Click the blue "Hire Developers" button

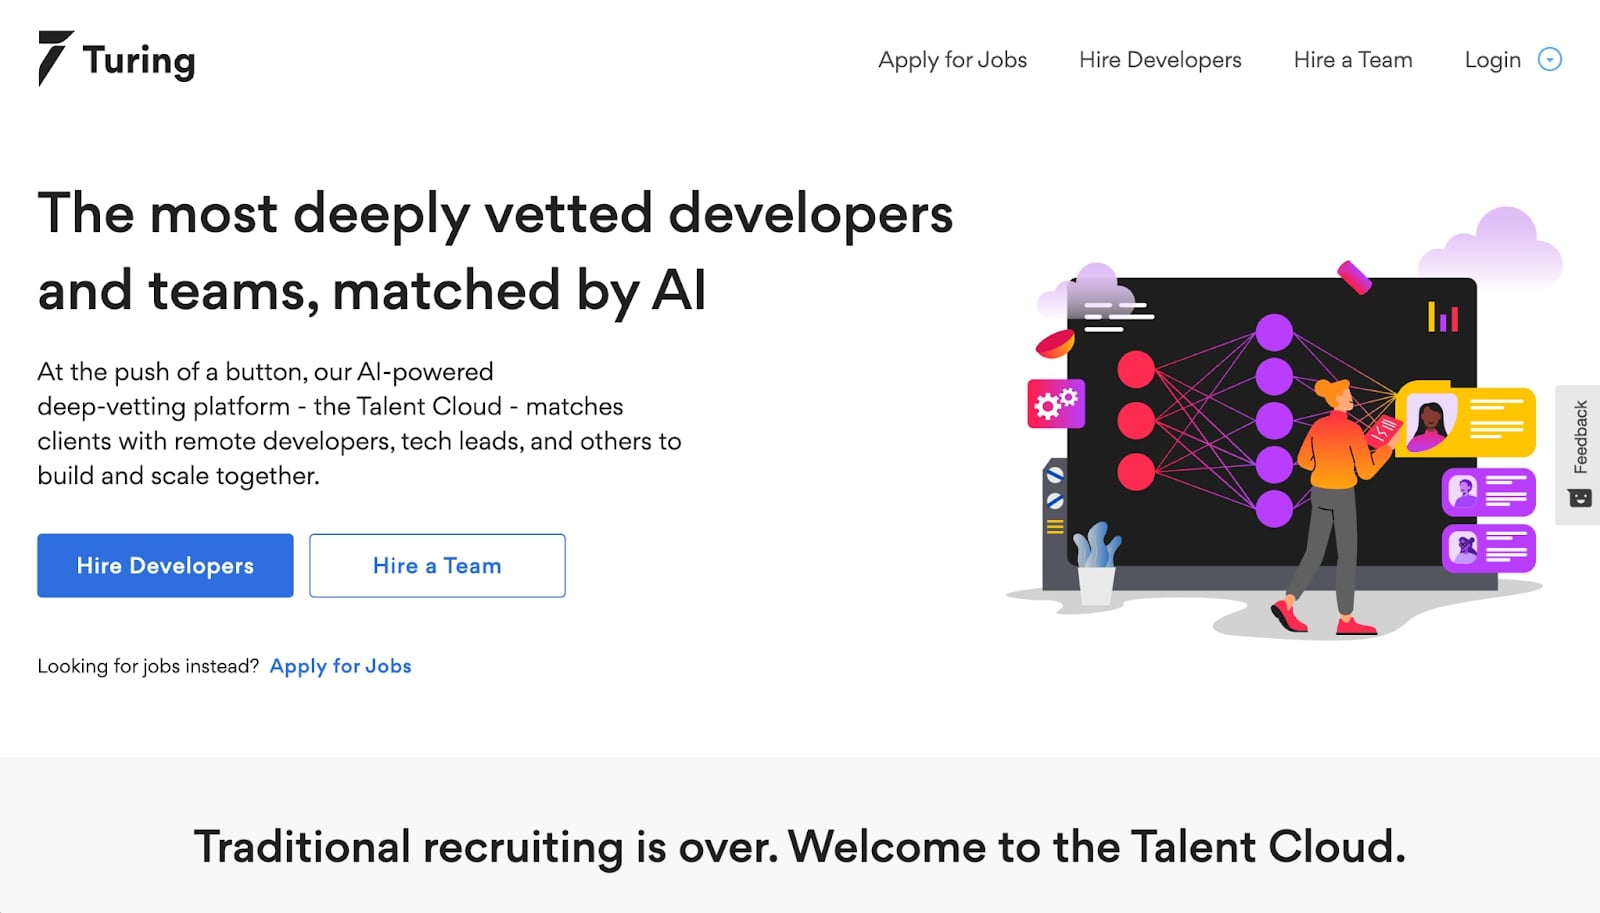coord(164,565)
